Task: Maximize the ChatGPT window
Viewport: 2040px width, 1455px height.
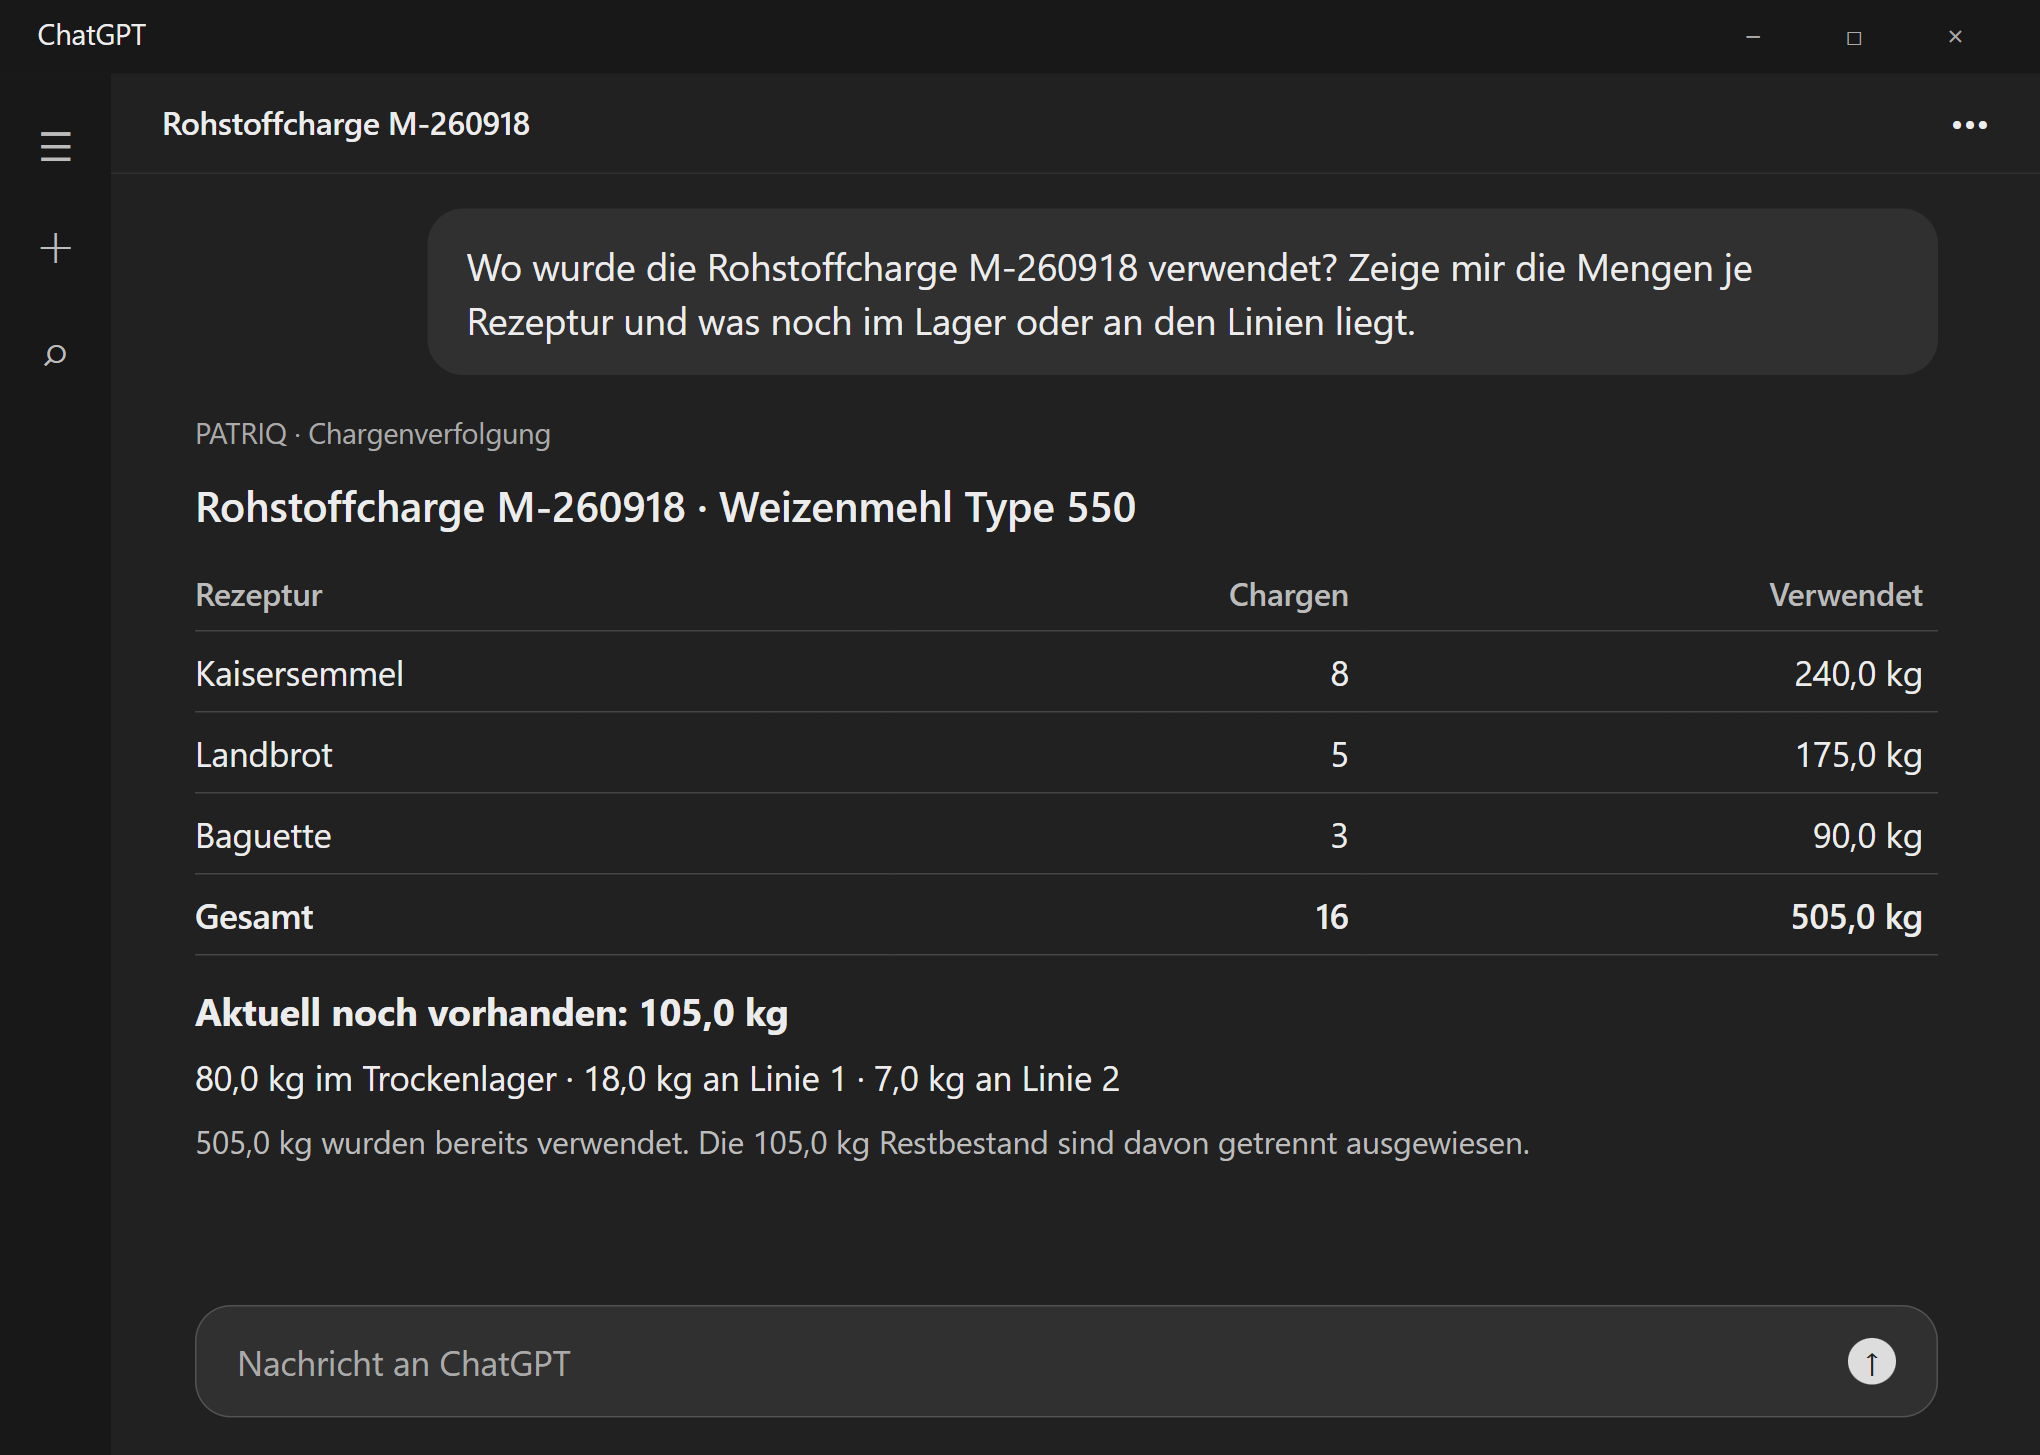Action: (x=1854, y=37)
